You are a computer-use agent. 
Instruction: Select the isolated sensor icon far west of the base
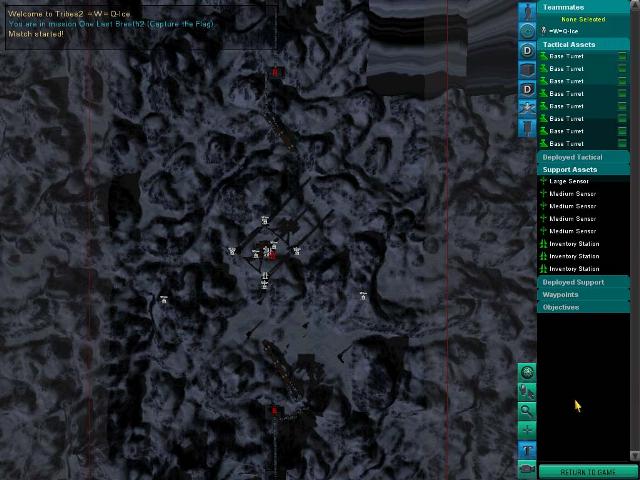164,299
